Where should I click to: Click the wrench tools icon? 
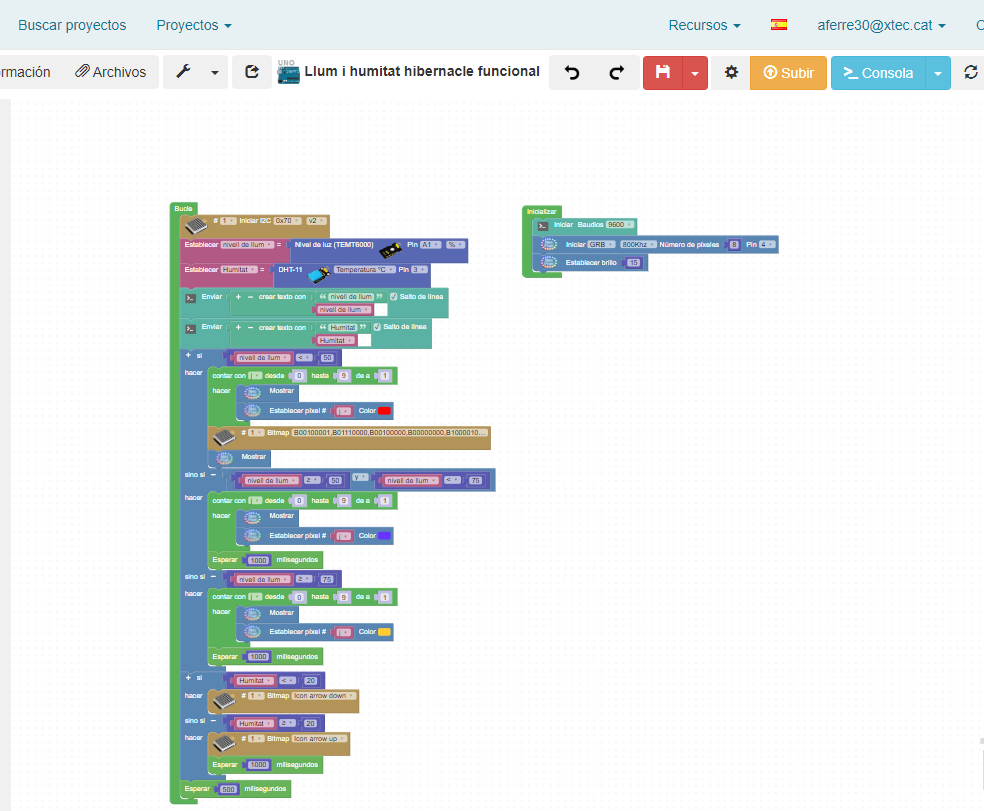[182, 72]
